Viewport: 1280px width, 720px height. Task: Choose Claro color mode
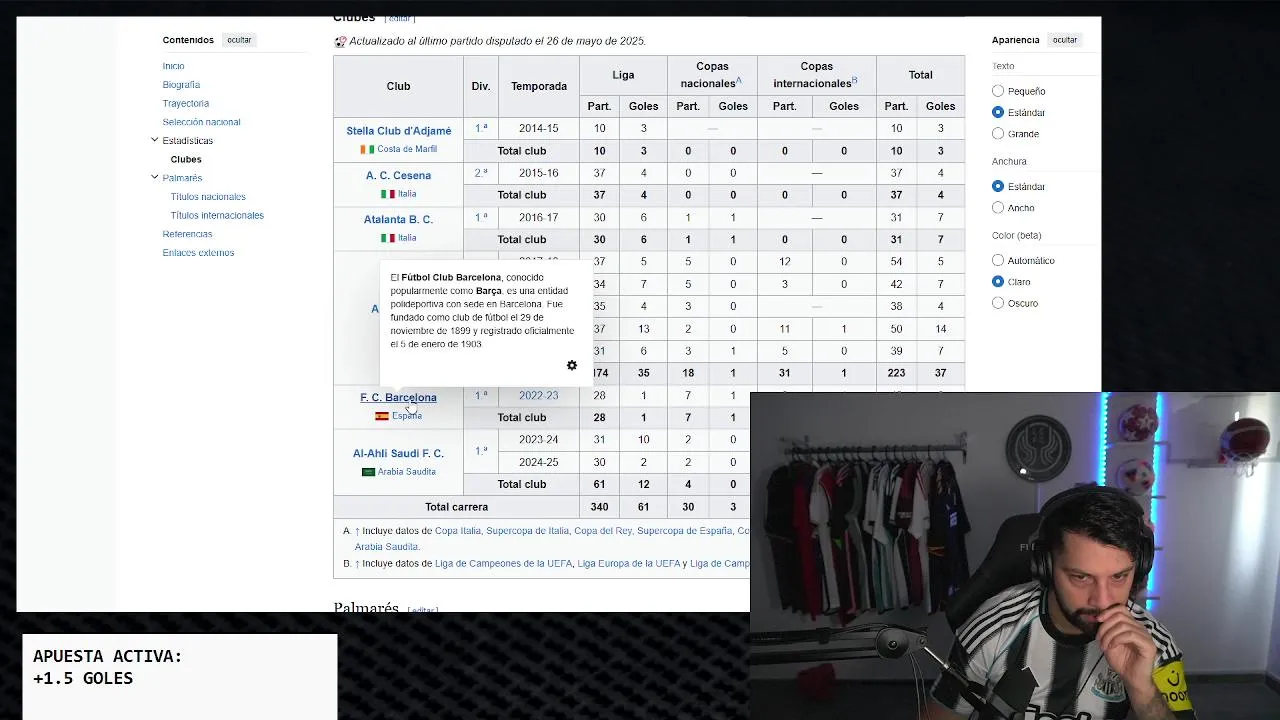[x=998, y=282]
